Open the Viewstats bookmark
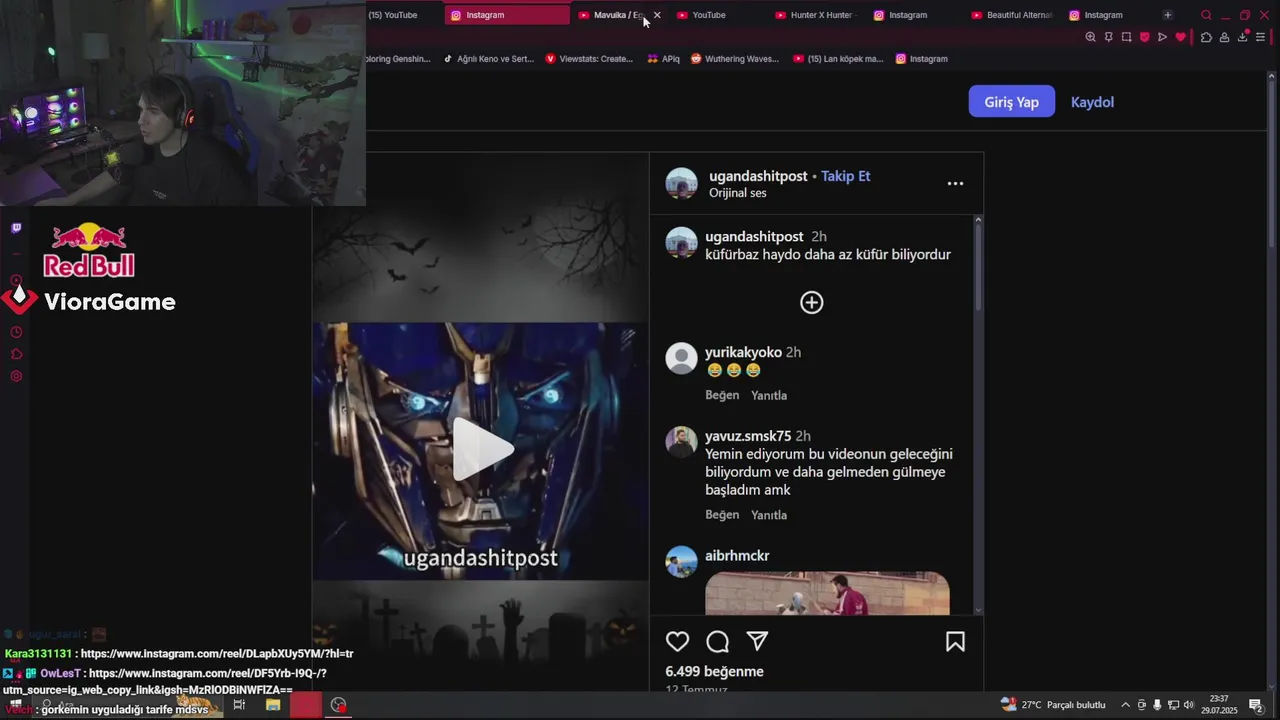Image resolution: width=1280 pixels, height=720 pixels. pos(589,59)
